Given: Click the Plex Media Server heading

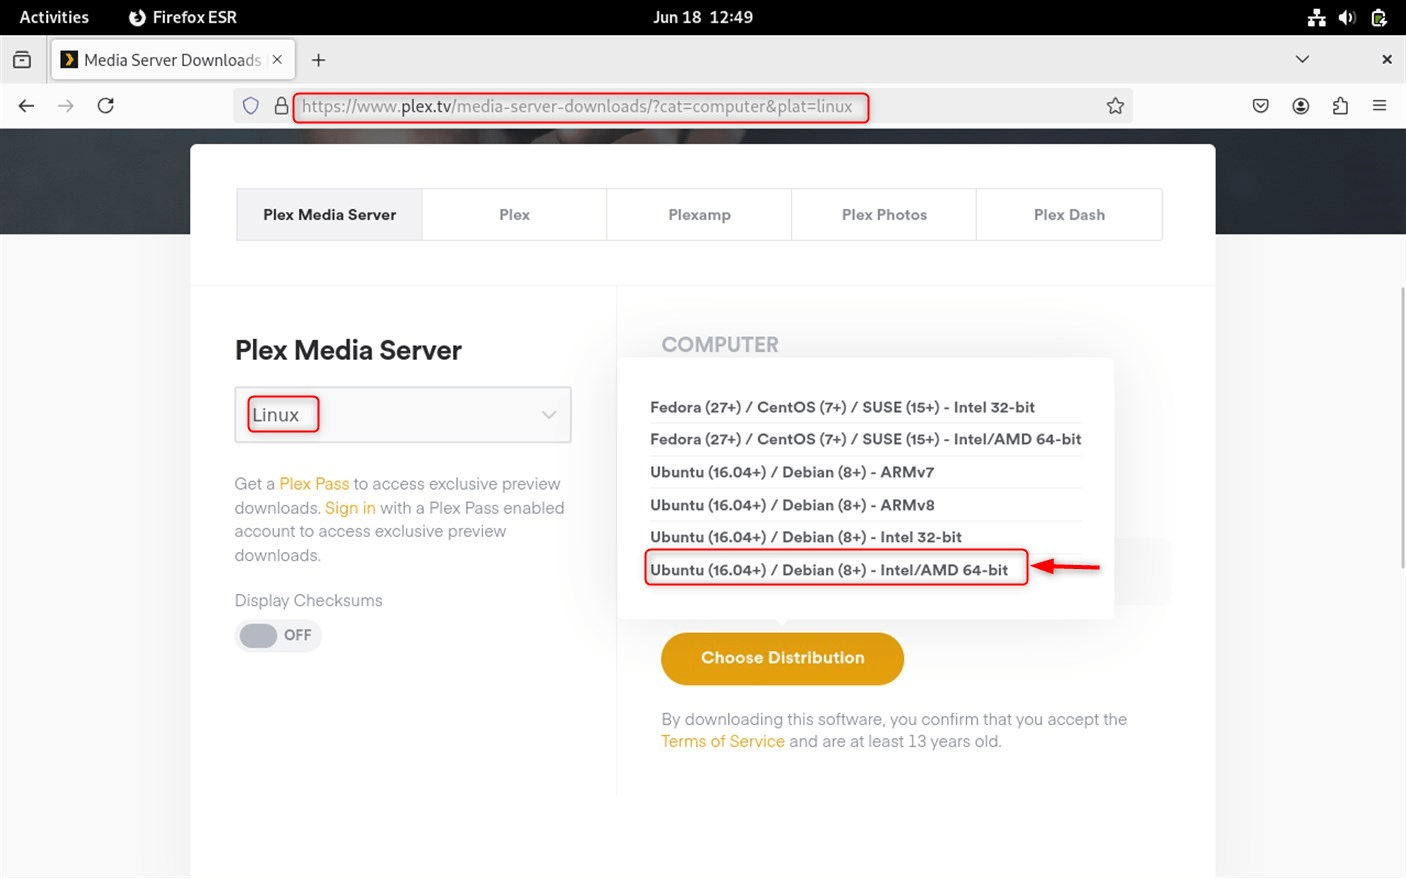Looking at the screenshot, I should click(348, 350).
